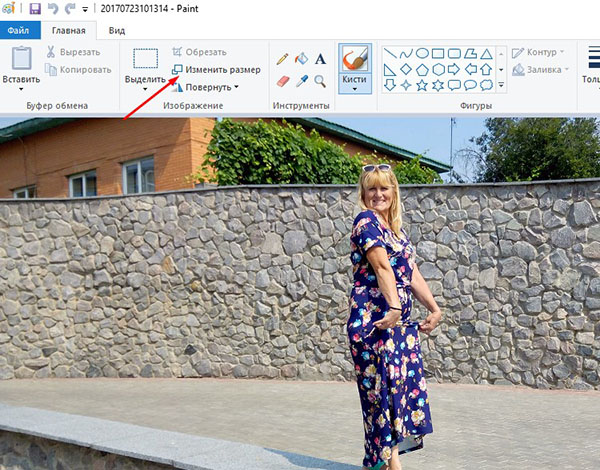Expand the Вставить dropdown arrow
Image resolution: width=600 pixels, height=470 pixels.
coord(21,89)
